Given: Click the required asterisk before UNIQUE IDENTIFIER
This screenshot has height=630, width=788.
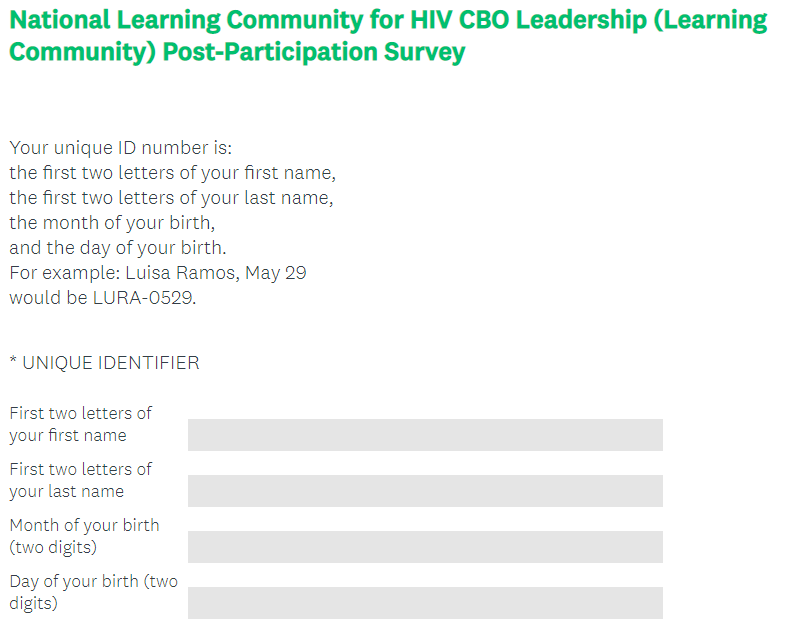Looking at the screenshot, I should 13,363.
